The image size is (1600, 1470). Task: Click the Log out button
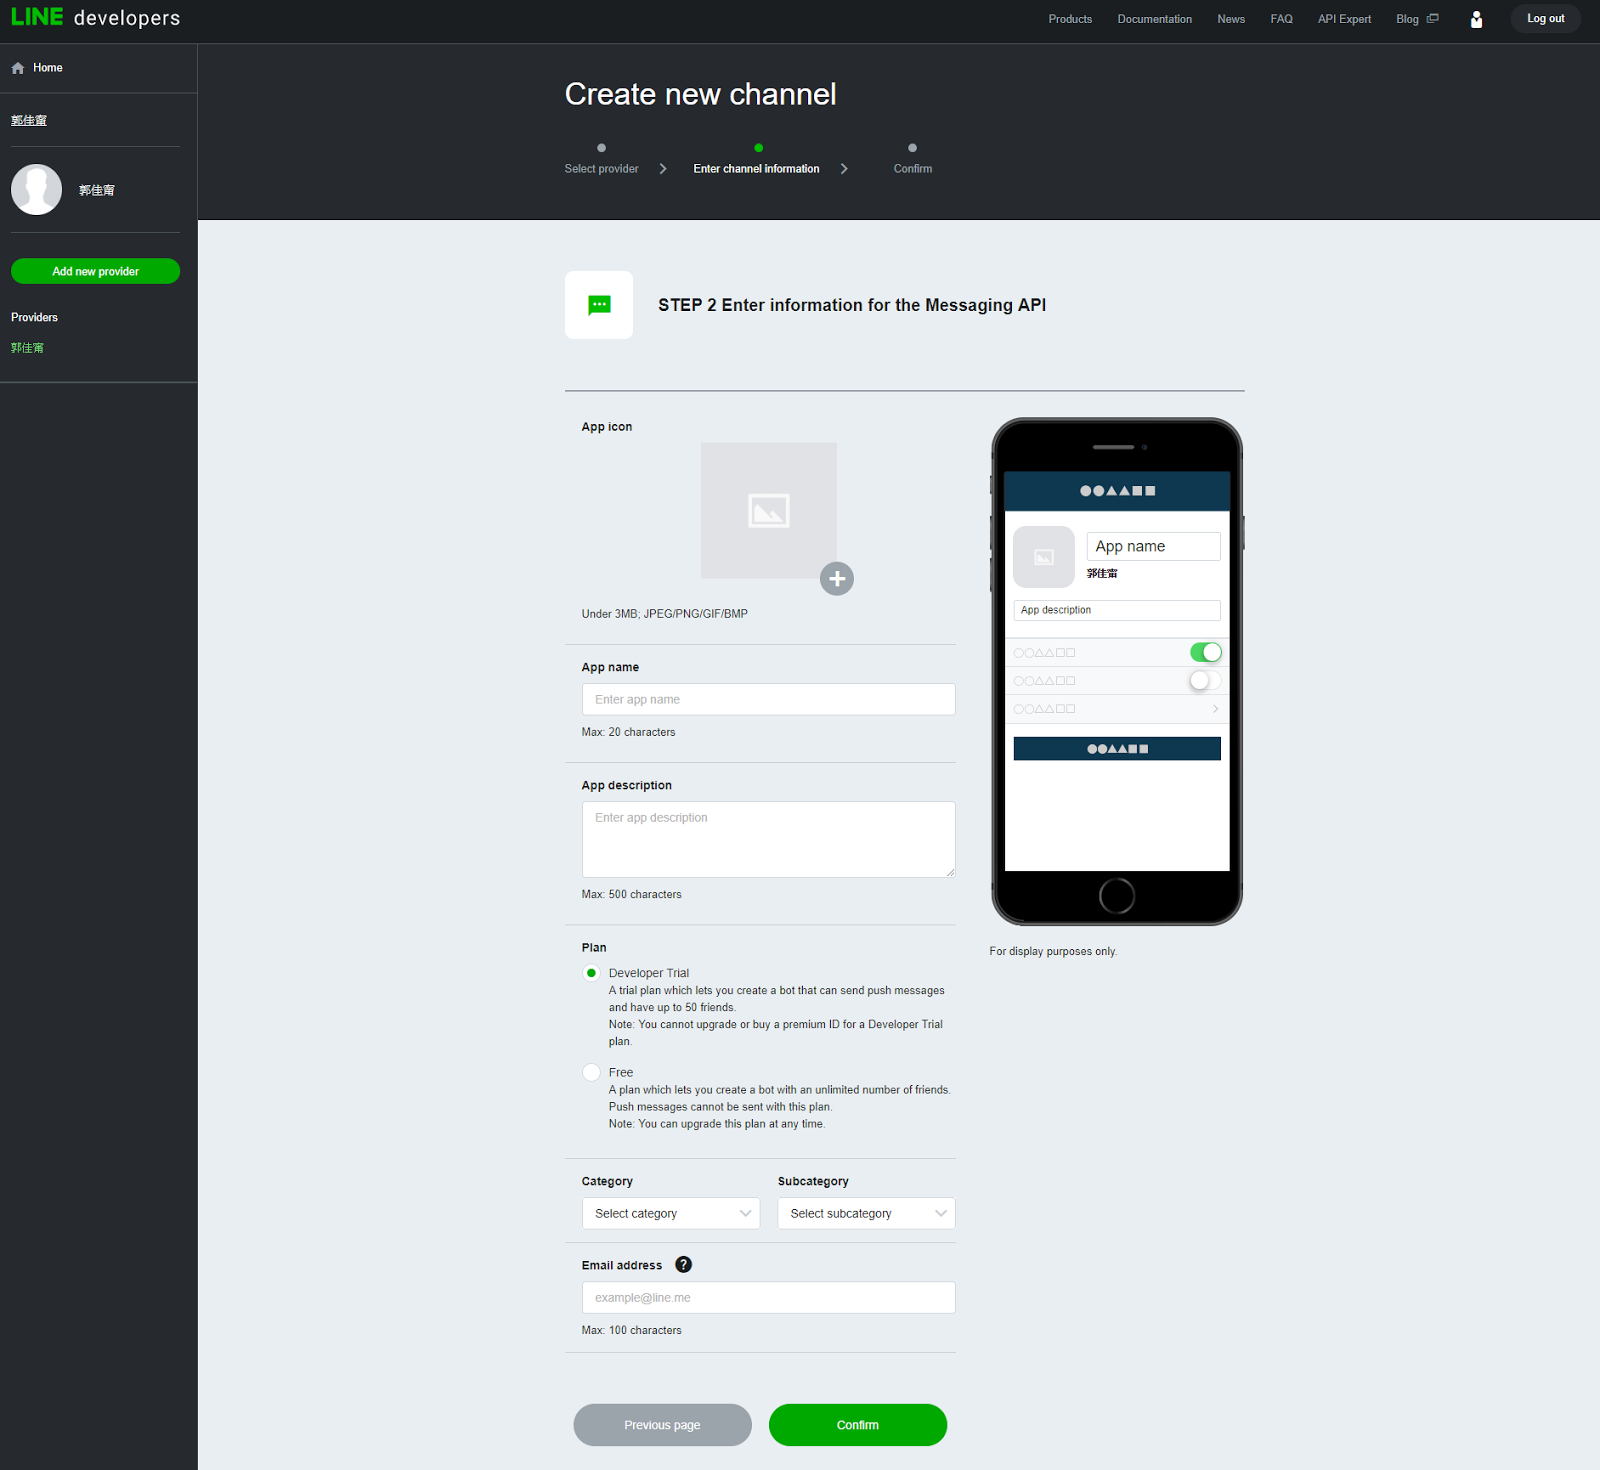pos(1545,18)
